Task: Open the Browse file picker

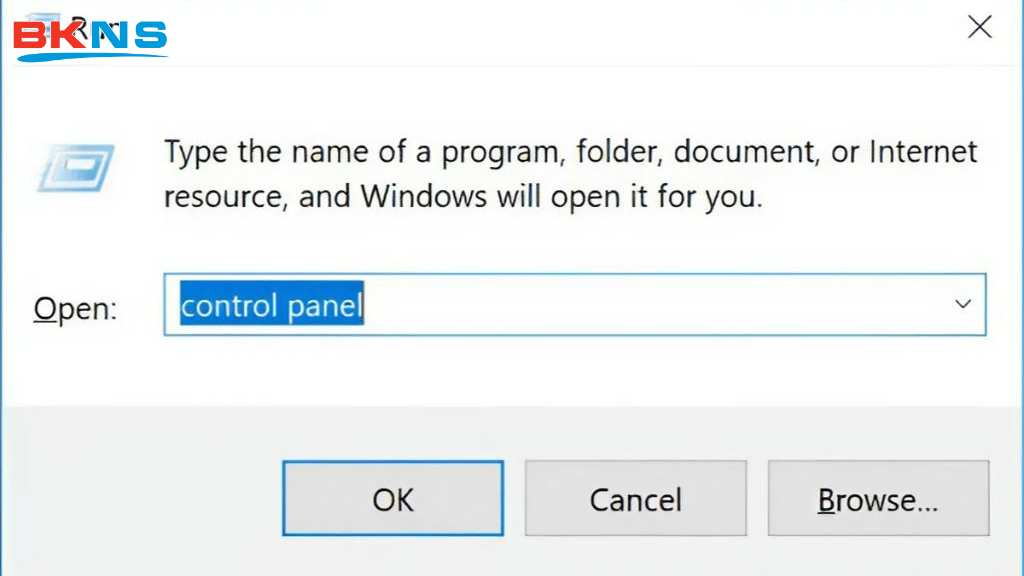Action: pyautogui.click(x=878, y=498)
